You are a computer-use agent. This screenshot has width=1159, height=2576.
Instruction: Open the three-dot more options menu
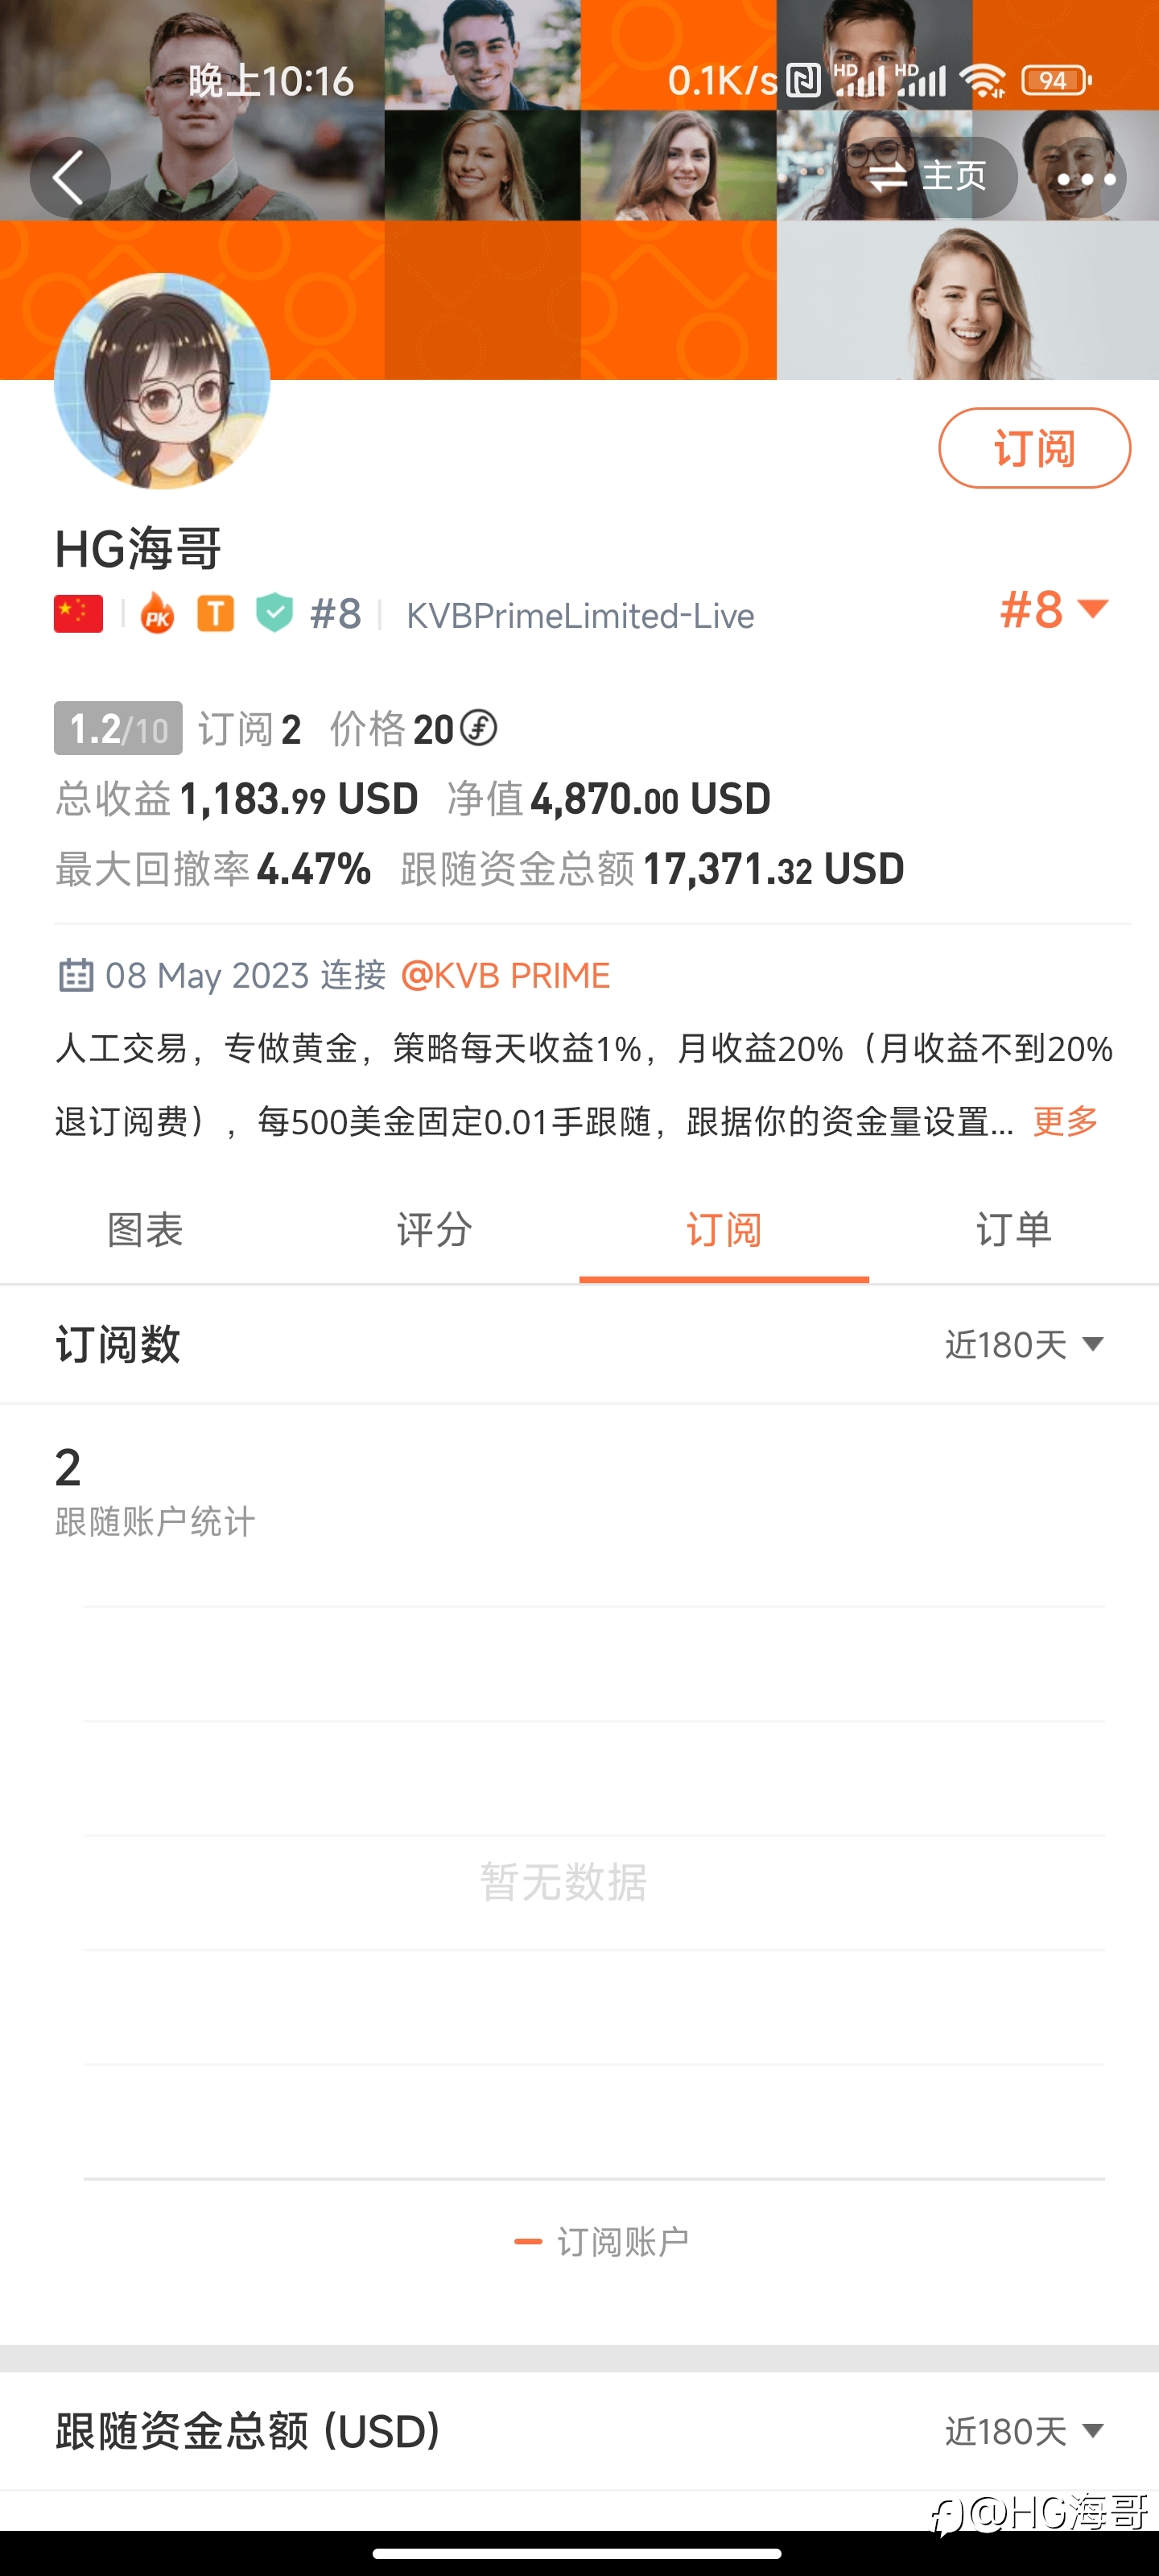pos(1085,179)
